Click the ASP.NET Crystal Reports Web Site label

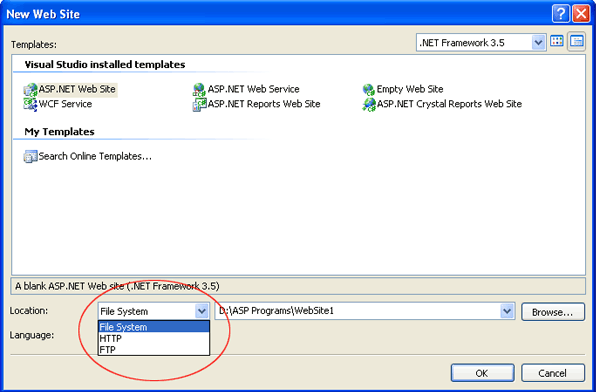(x=449, y=104)
